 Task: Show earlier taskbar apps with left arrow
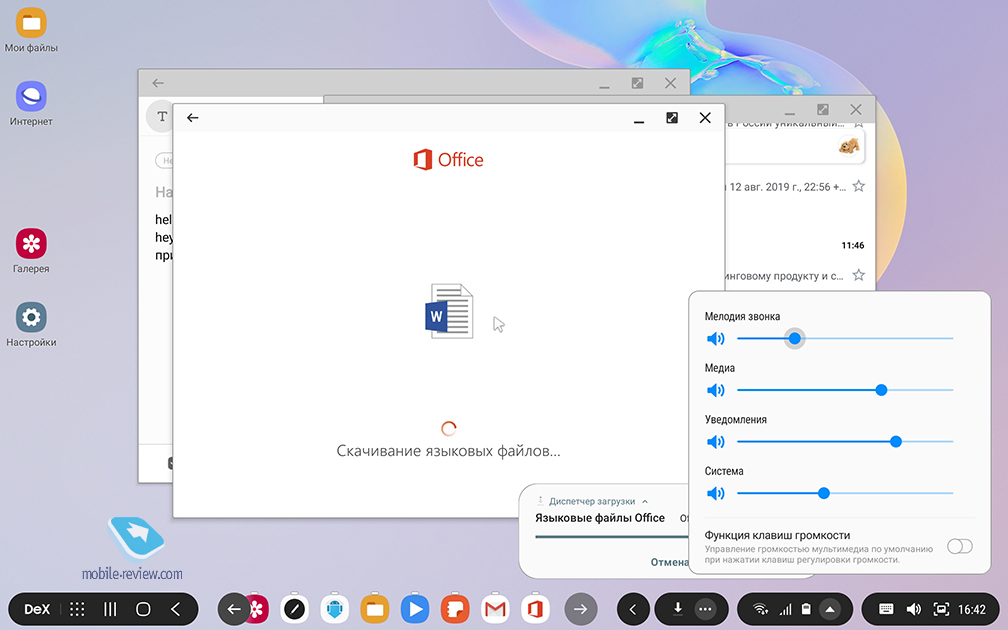[233, 609]
